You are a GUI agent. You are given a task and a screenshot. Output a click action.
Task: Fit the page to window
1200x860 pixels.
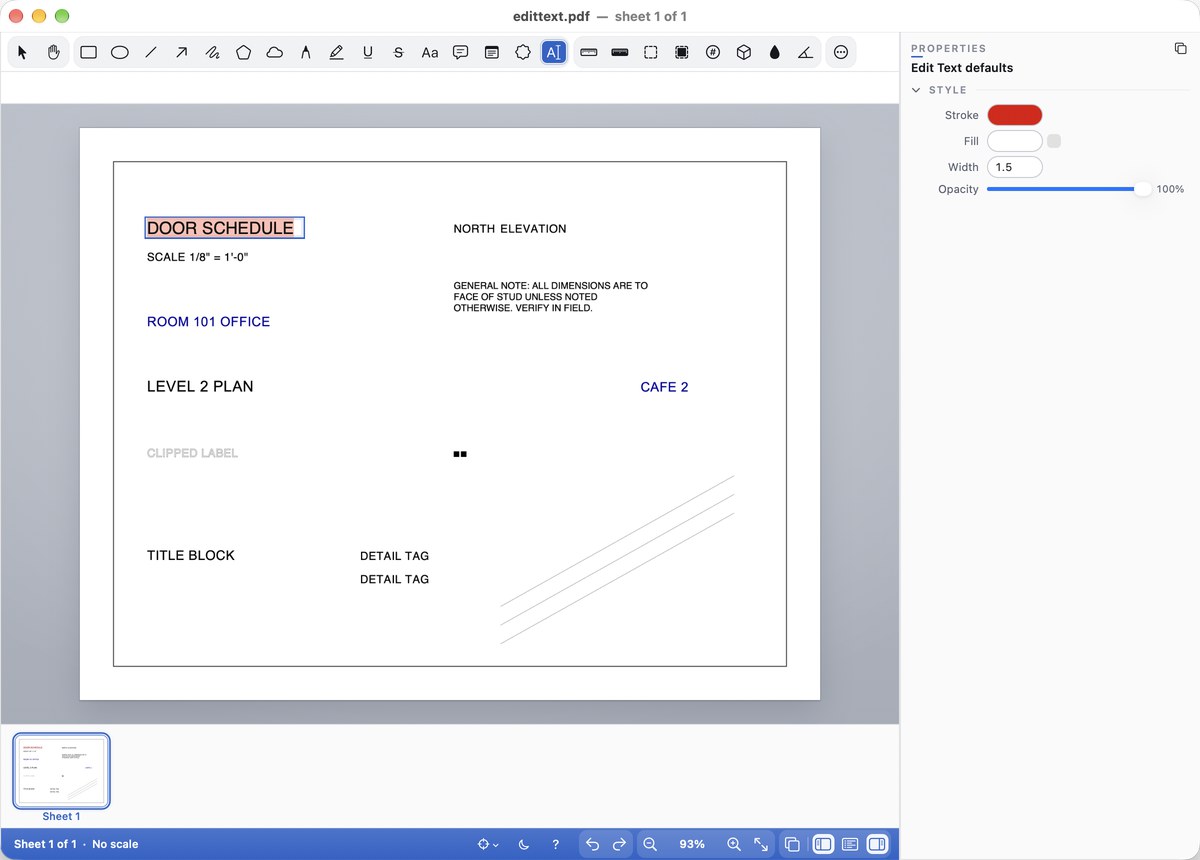click(x=761, y=844)
